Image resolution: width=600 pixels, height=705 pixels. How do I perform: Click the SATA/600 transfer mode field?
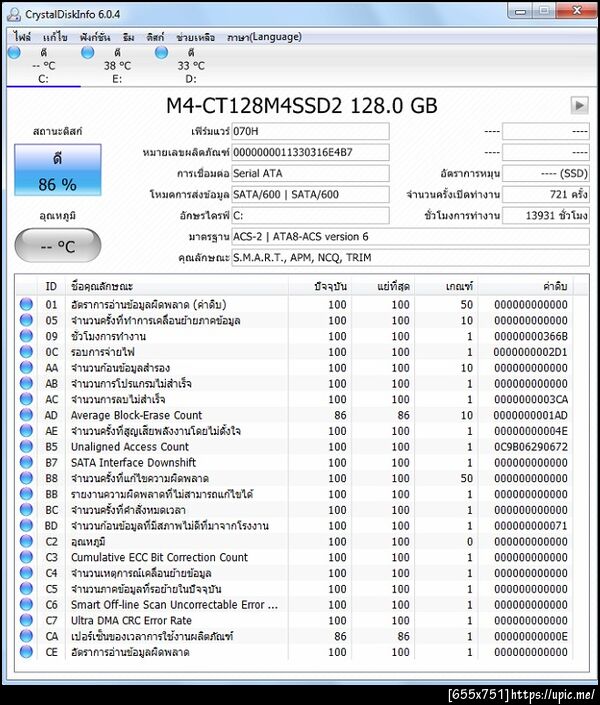310,195
